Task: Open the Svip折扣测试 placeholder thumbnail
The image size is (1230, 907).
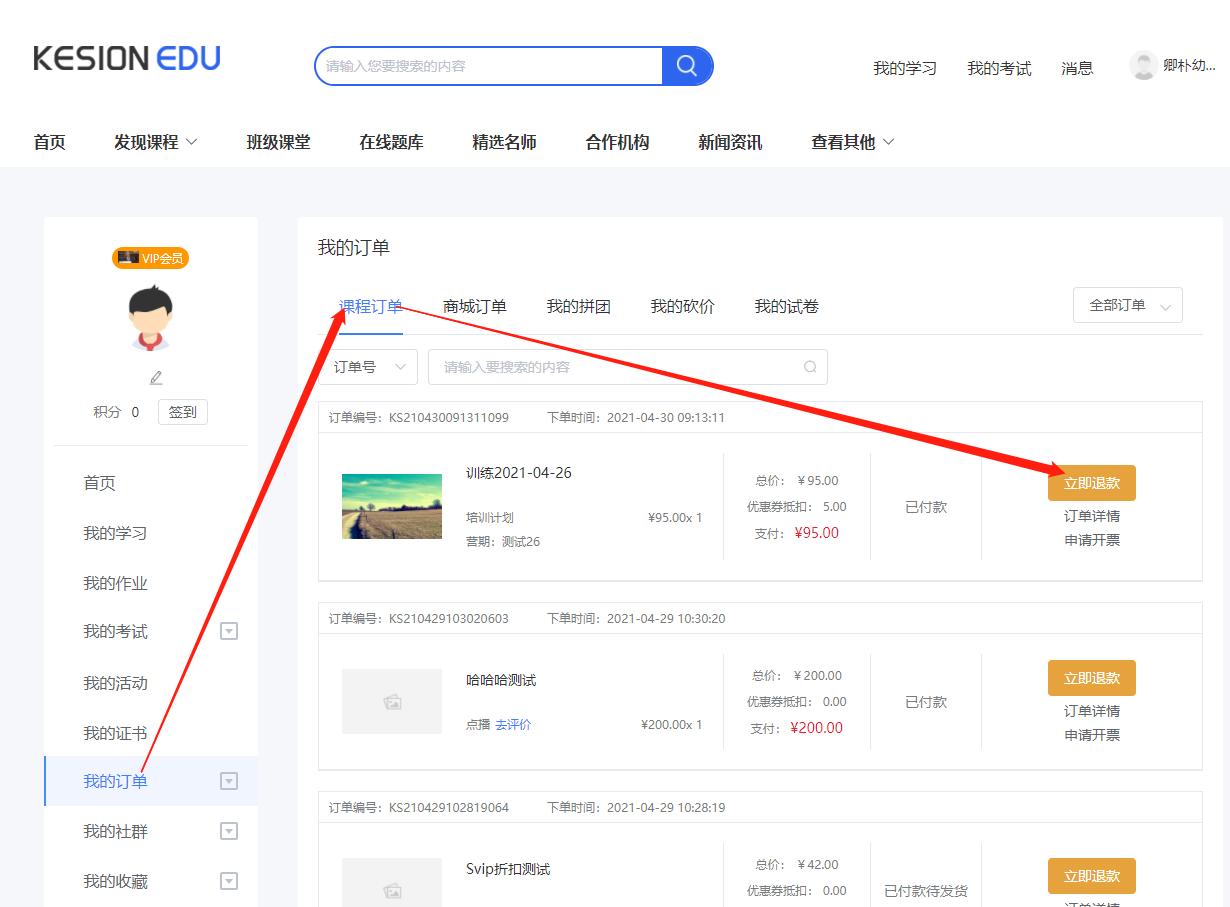Action: tap(392, 883)
